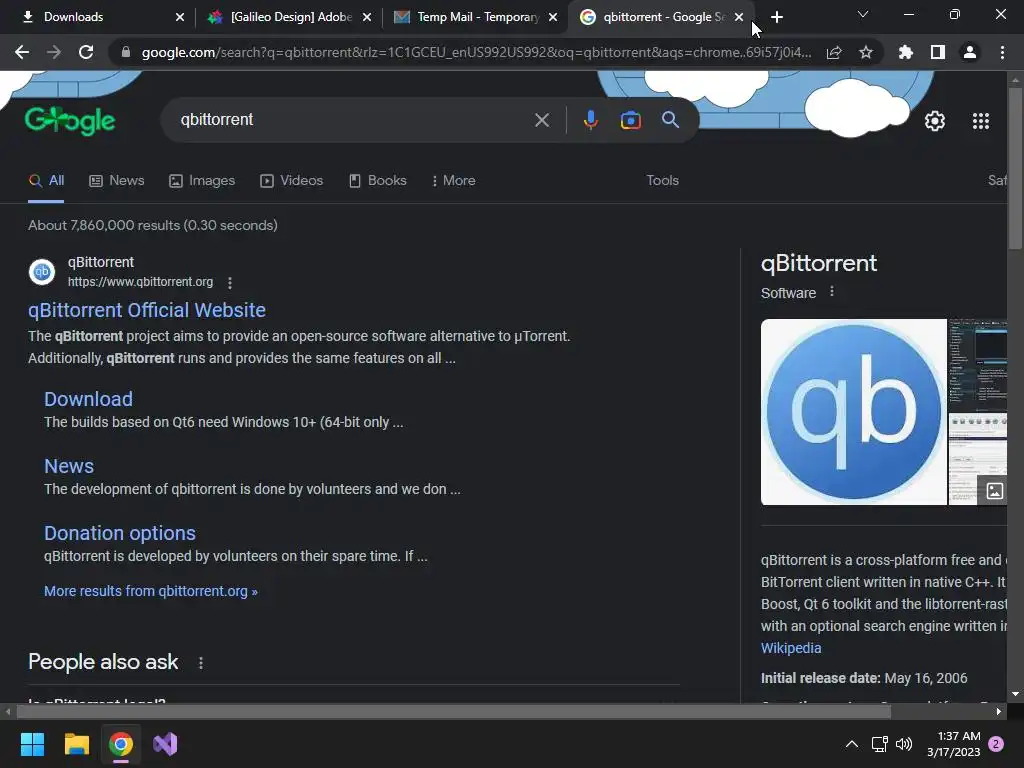The height and width of the screenshot is (768, 1024).
Task: Click Chrome in the taskbar
Action: pos(121,744)
